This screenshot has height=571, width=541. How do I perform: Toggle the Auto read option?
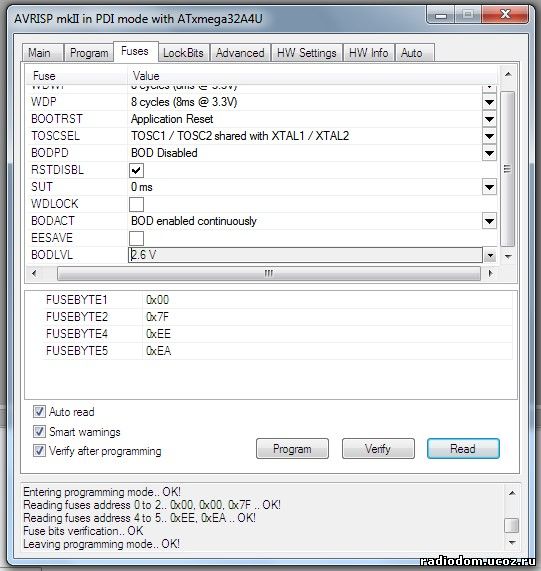click(39, 411)
